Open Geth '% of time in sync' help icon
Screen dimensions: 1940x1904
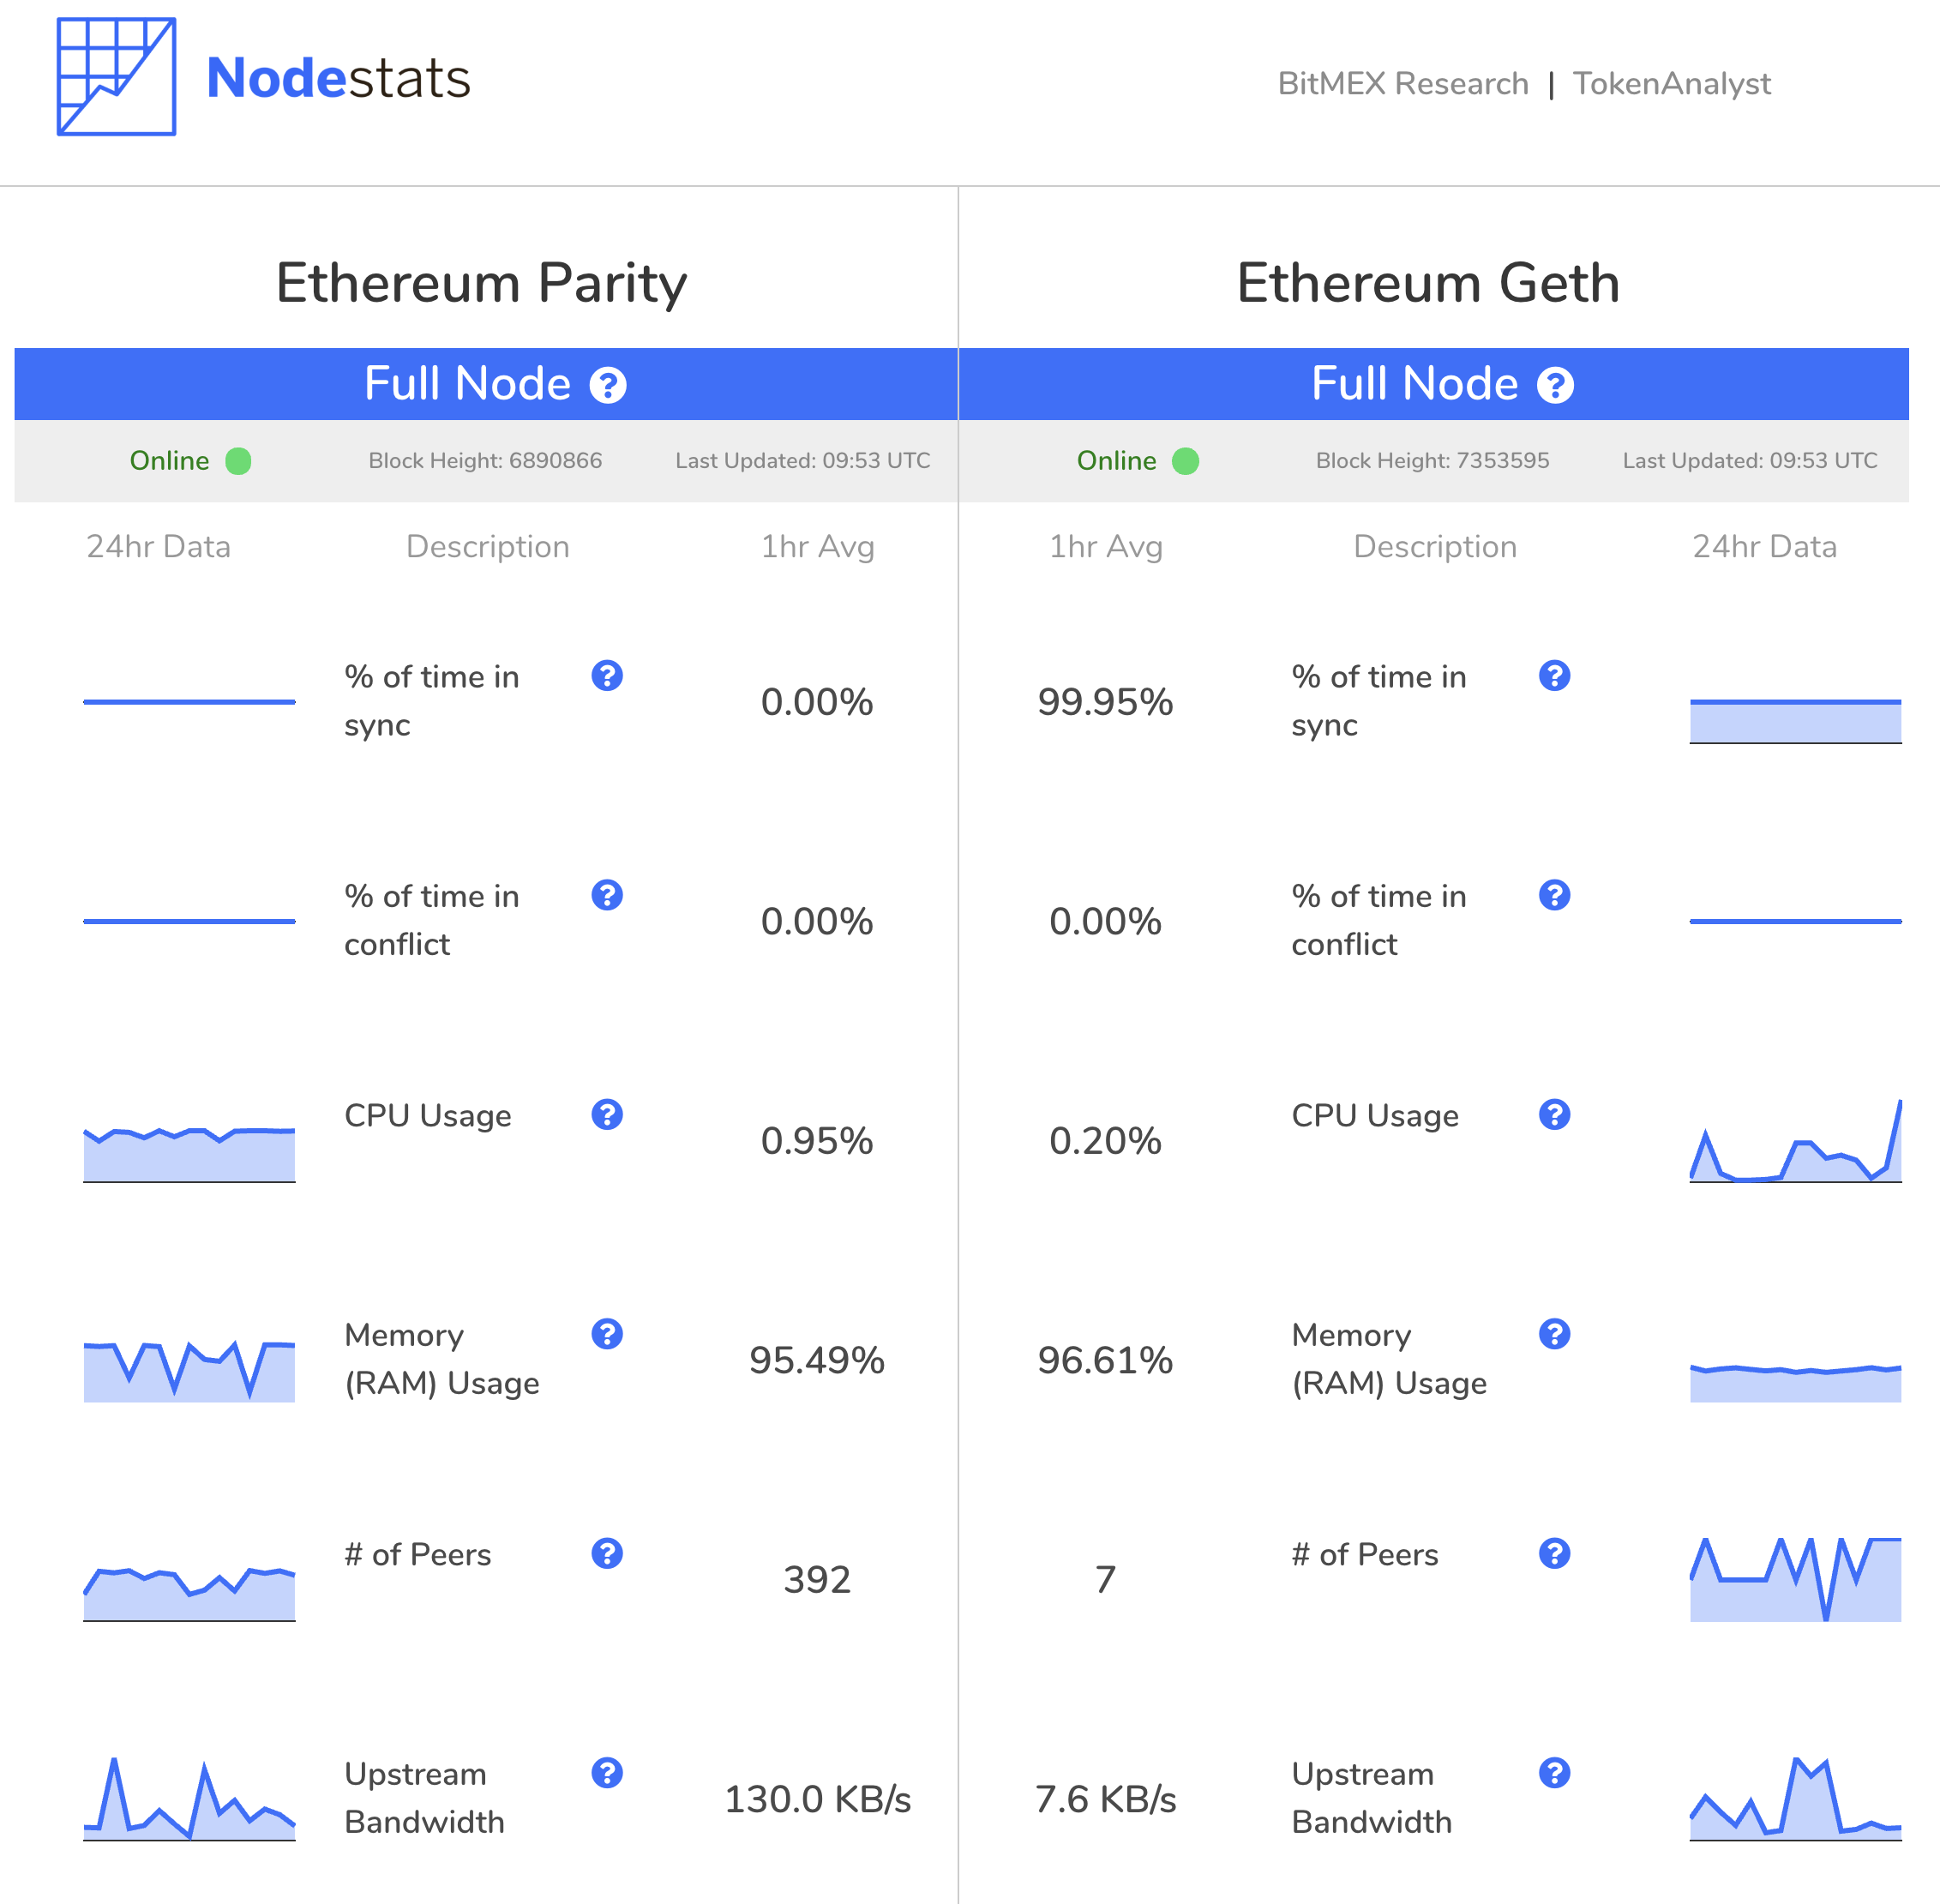(x=1554, y=676)
